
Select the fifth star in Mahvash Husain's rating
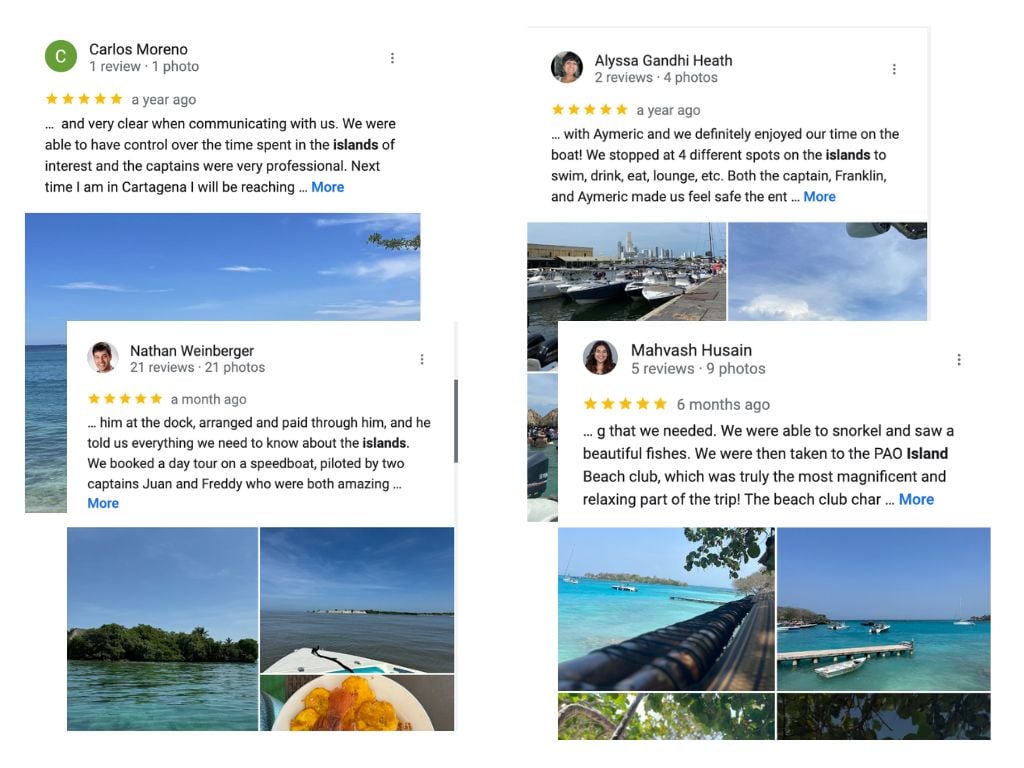[x=662, y=404]
